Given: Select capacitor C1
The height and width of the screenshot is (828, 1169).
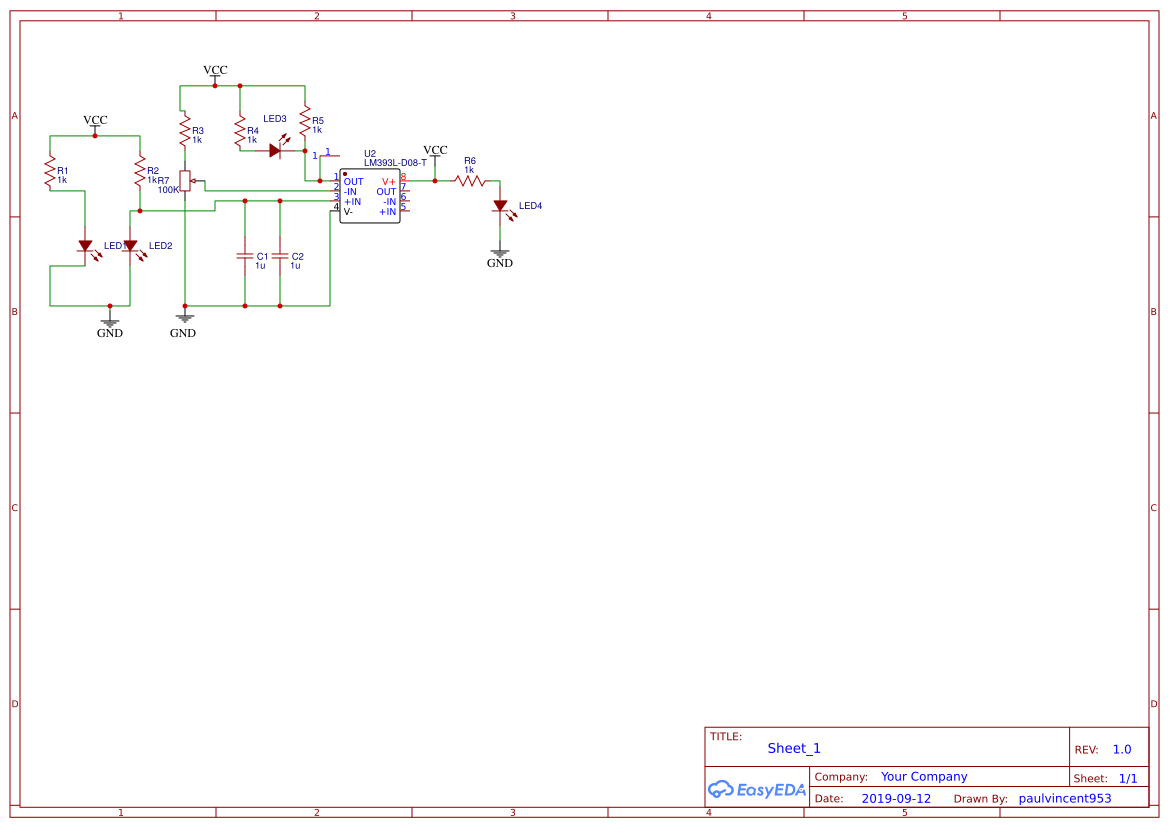Looking at the screenshot, I should coord(245,258).
